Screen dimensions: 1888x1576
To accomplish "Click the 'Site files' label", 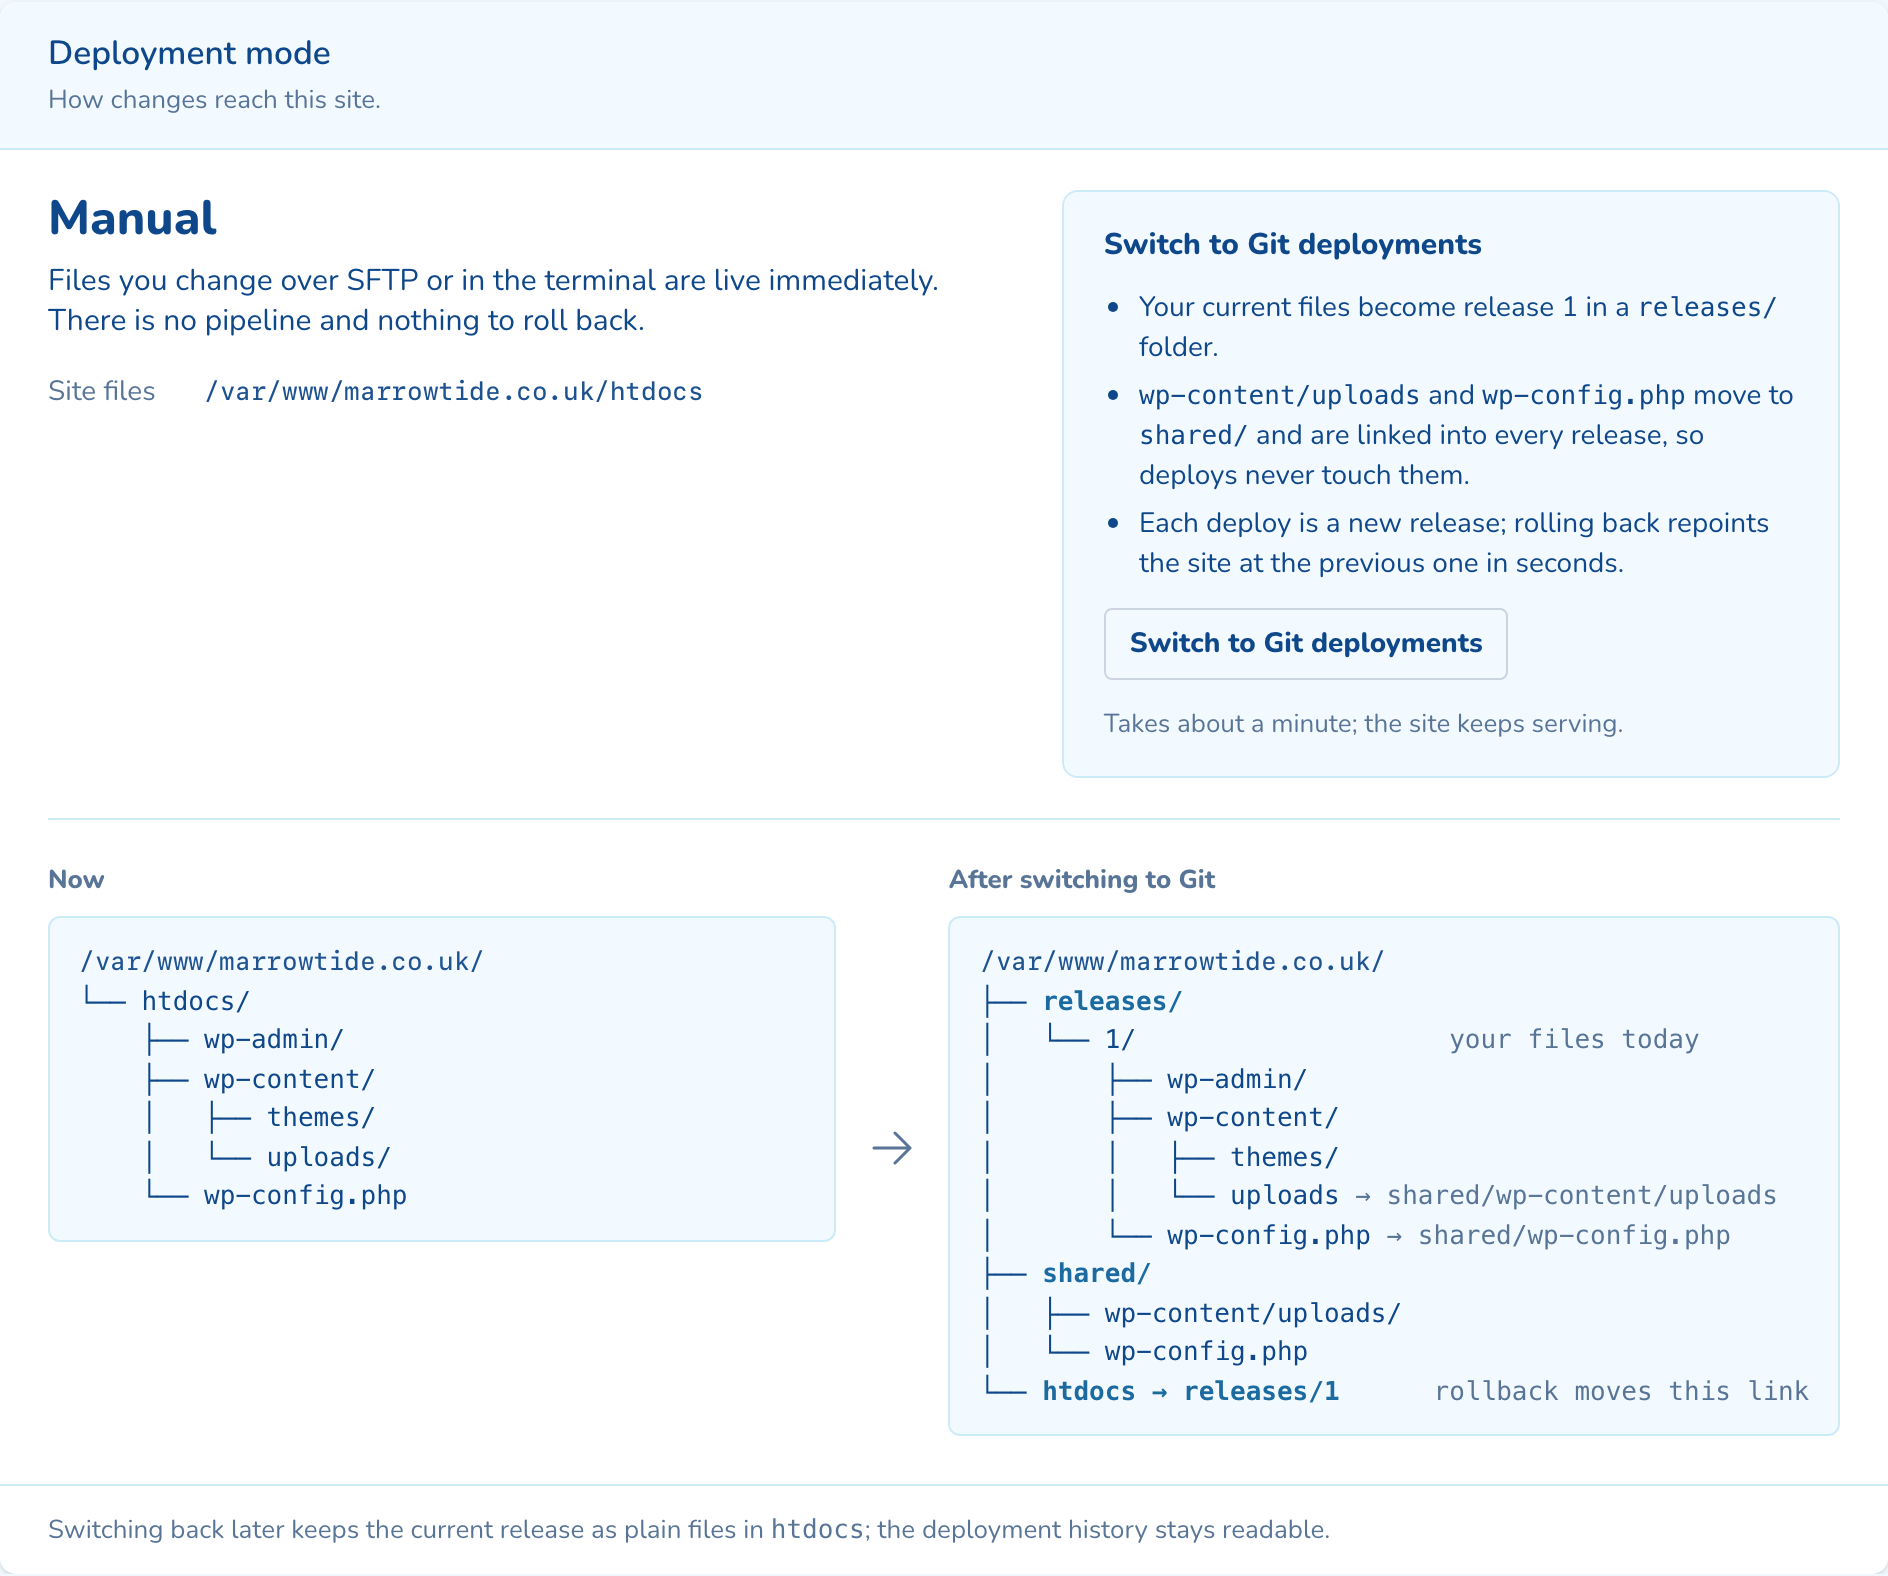I will (101, 391).
